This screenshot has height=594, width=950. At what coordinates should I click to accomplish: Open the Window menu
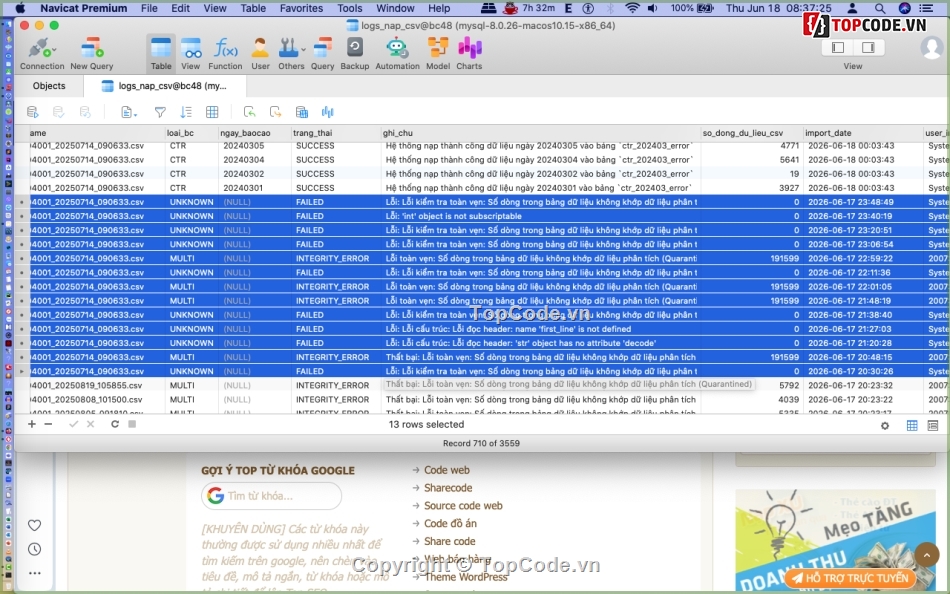coord(395,8)
